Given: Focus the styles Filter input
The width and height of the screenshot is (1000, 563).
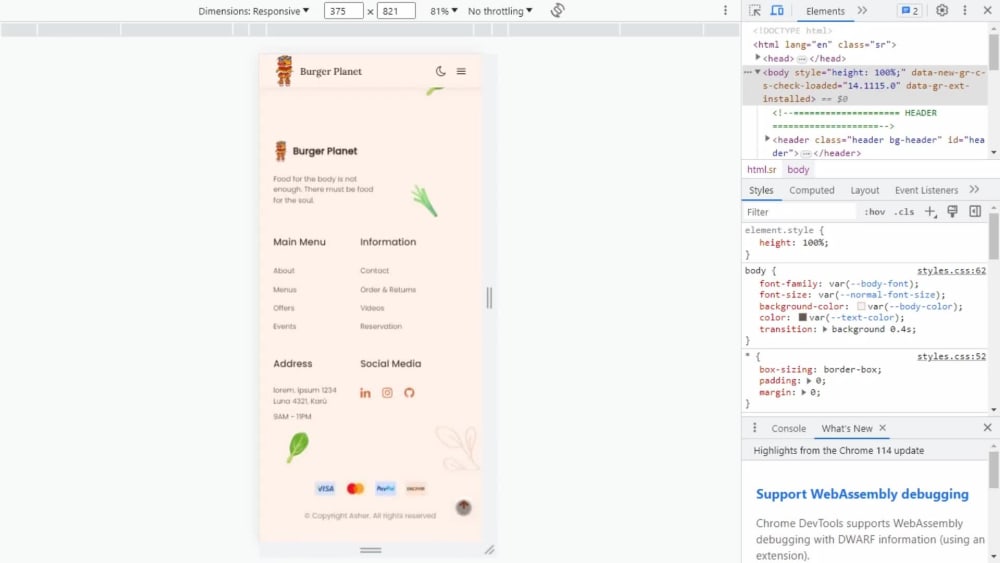Looking at the screenshot, I should pyautogui.click(x=800, y=212).
